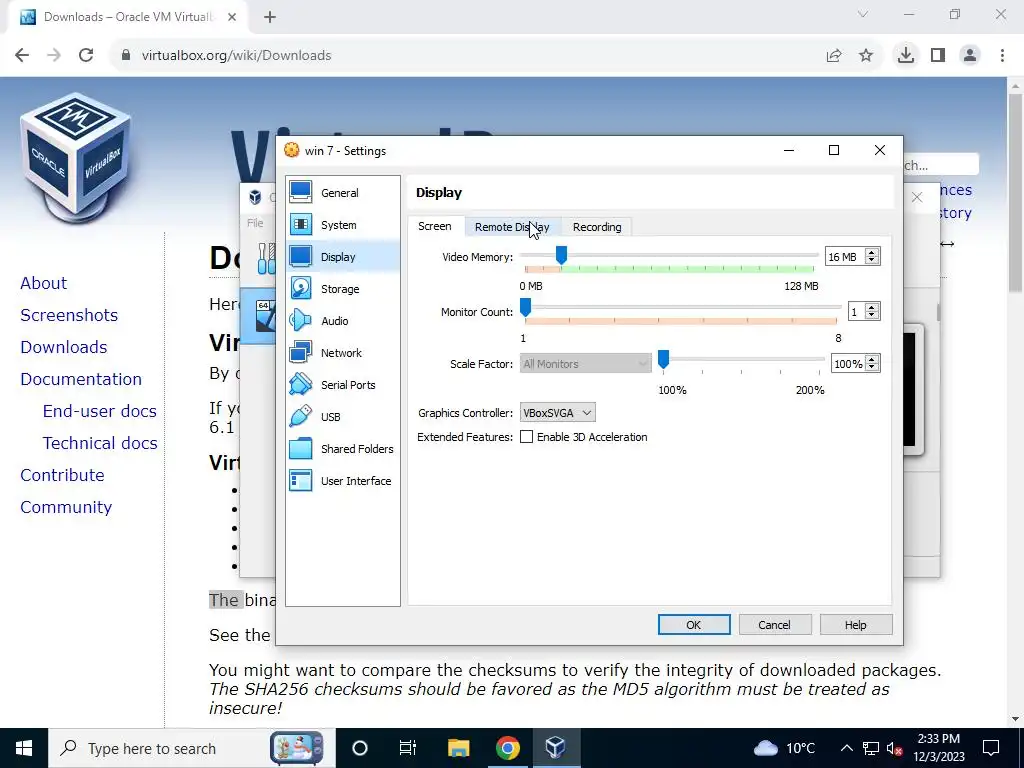
Task: Open a new Chrome tab
Action: pyautogui.click(x=270, y=17)
